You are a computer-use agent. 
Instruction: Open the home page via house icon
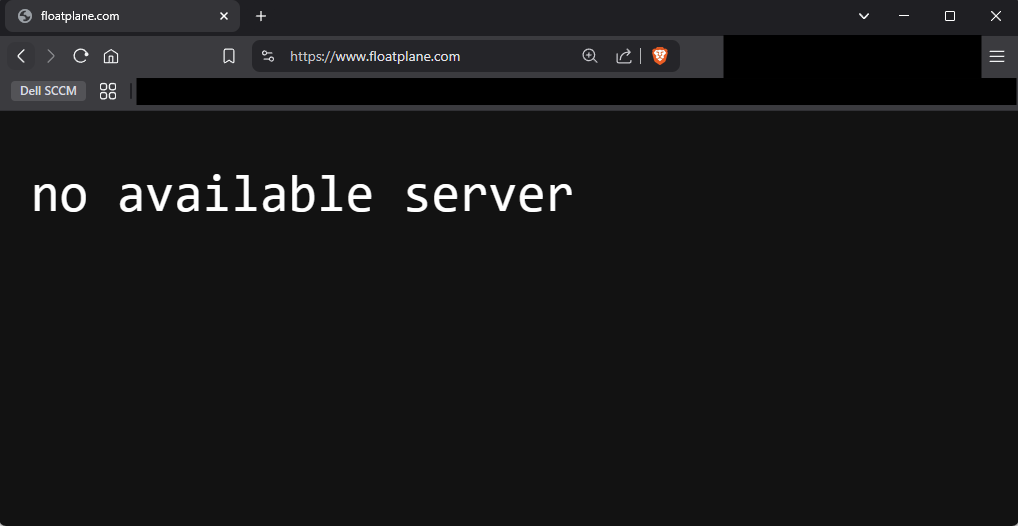[x=111, y=56]
